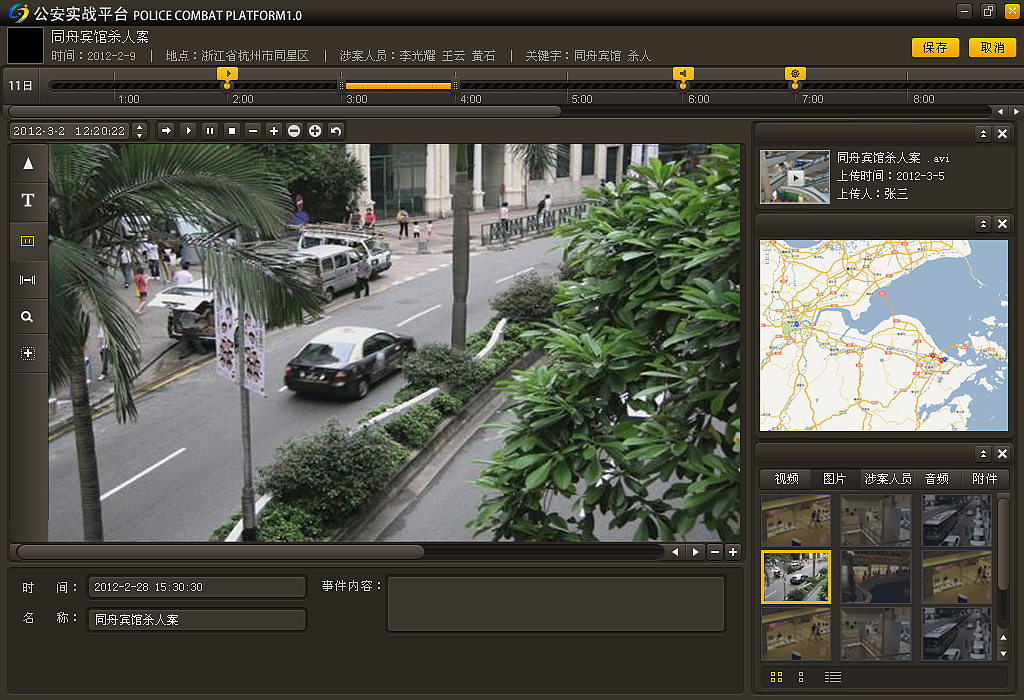Click the plus speed button in player toolbar
The height and width of the screenshot is (700, 1024).
[274, 131]
